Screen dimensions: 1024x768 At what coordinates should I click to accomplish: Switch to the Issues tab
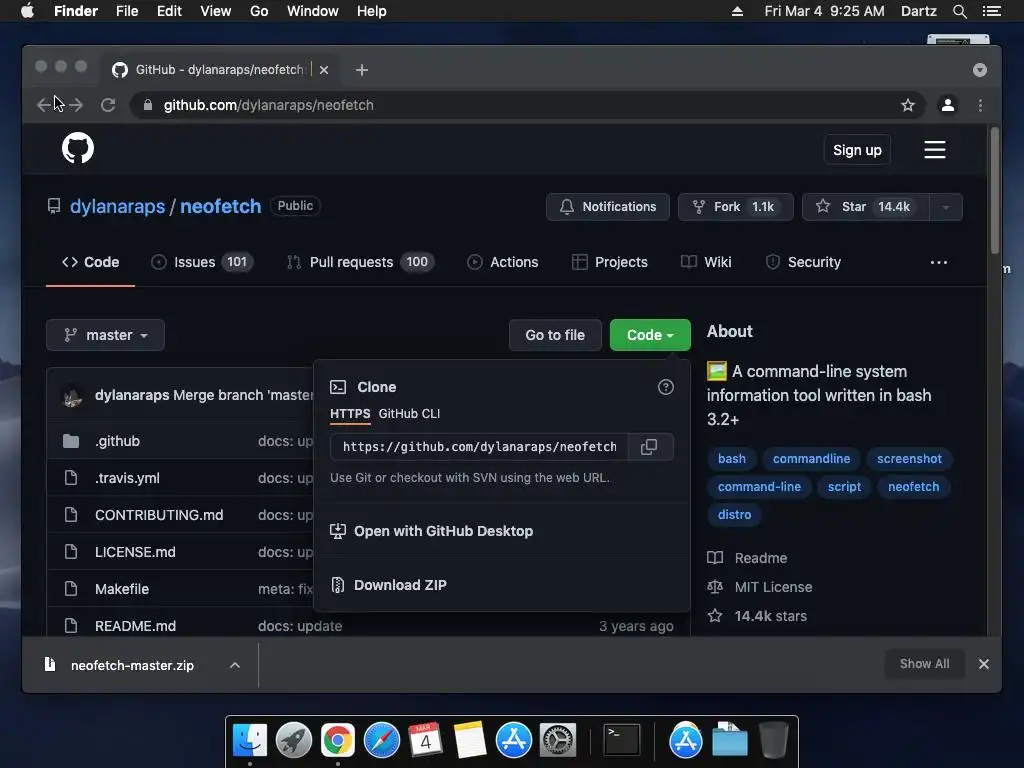[202, 263]
